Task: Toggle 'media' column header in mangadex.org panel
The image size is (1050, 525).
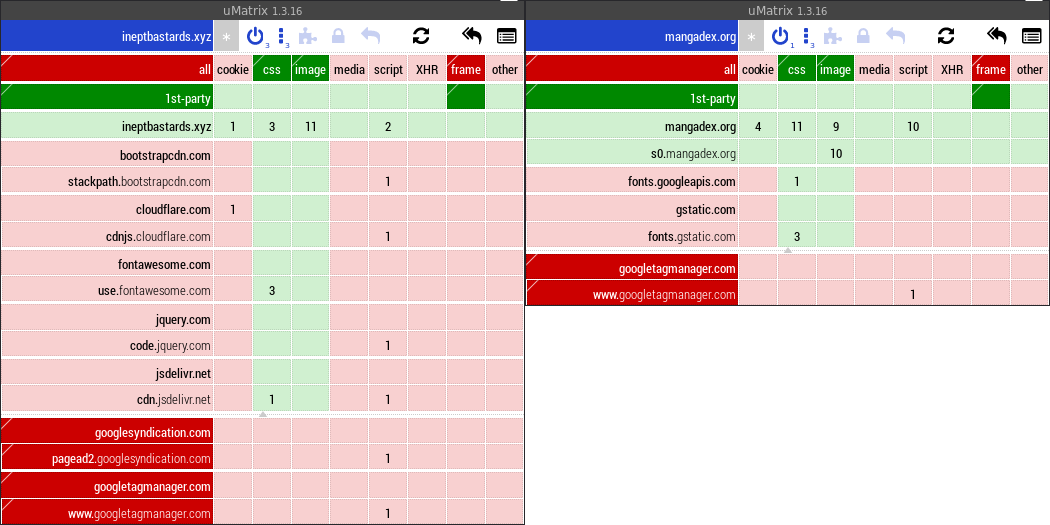Action: (875, 69)
